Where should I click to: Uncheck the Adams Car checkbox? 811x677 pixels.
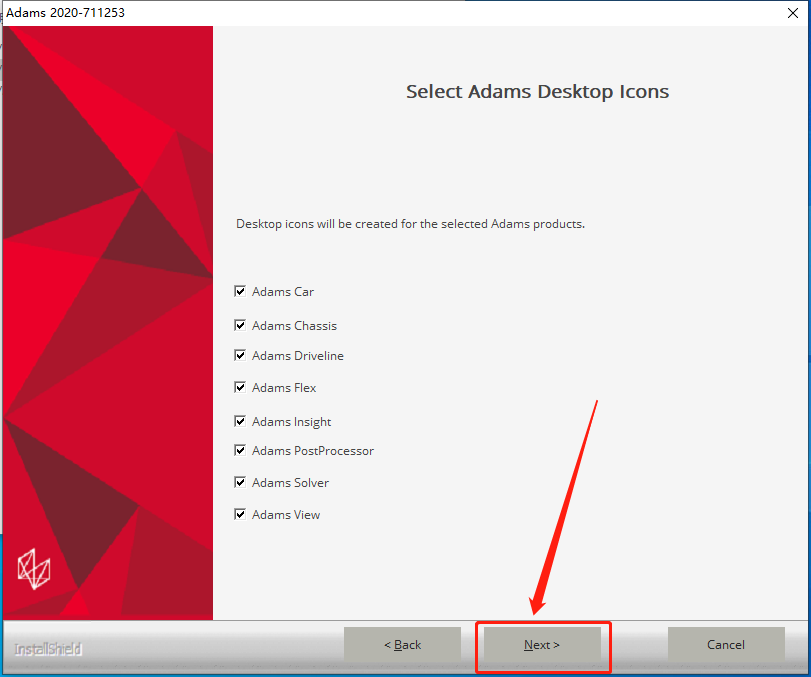point(240,291)
